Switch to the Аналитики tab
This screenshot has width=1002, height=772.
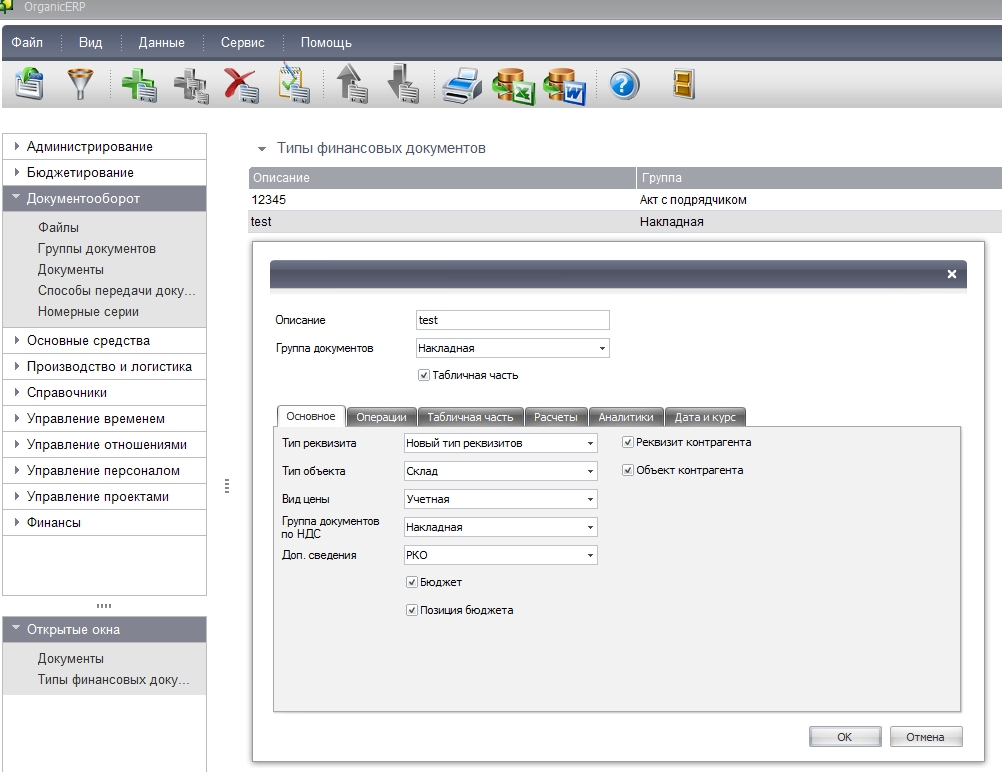[626, 417]
